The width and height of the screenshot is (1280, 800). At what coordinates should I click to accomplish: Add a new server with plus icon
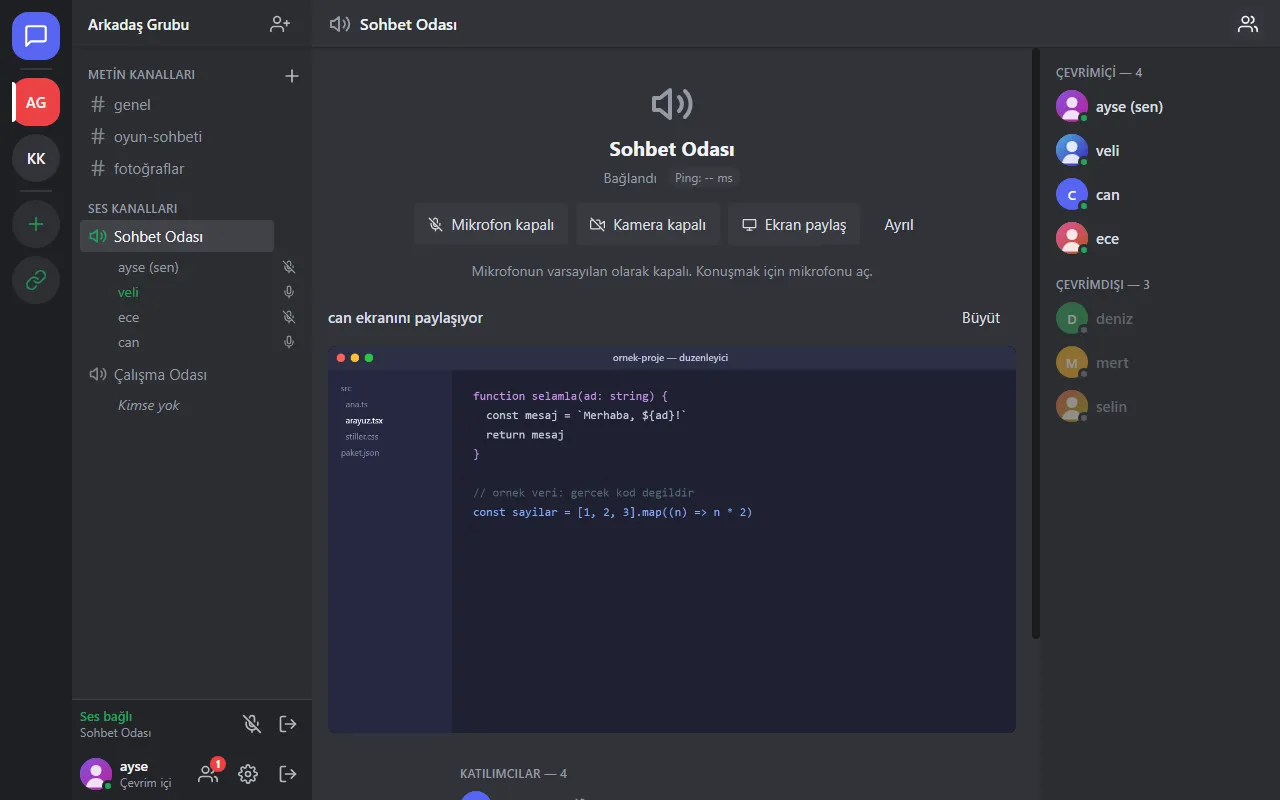point(36,224)
